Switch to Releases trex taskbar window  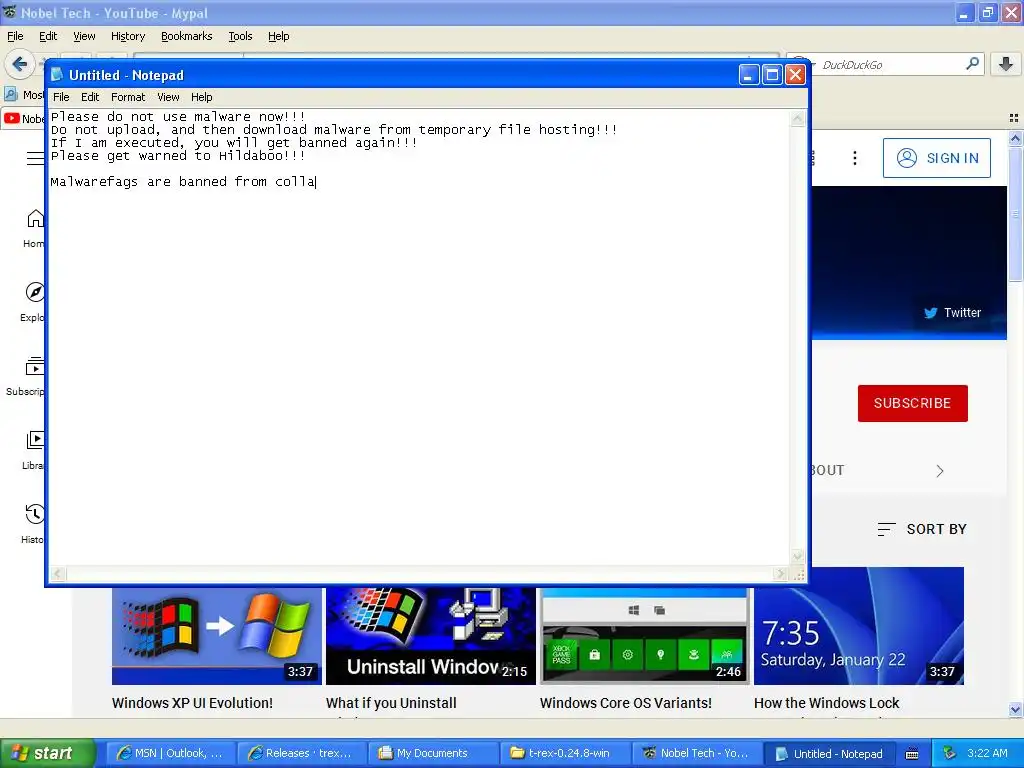pyautogui.click(x=300, y=753)
